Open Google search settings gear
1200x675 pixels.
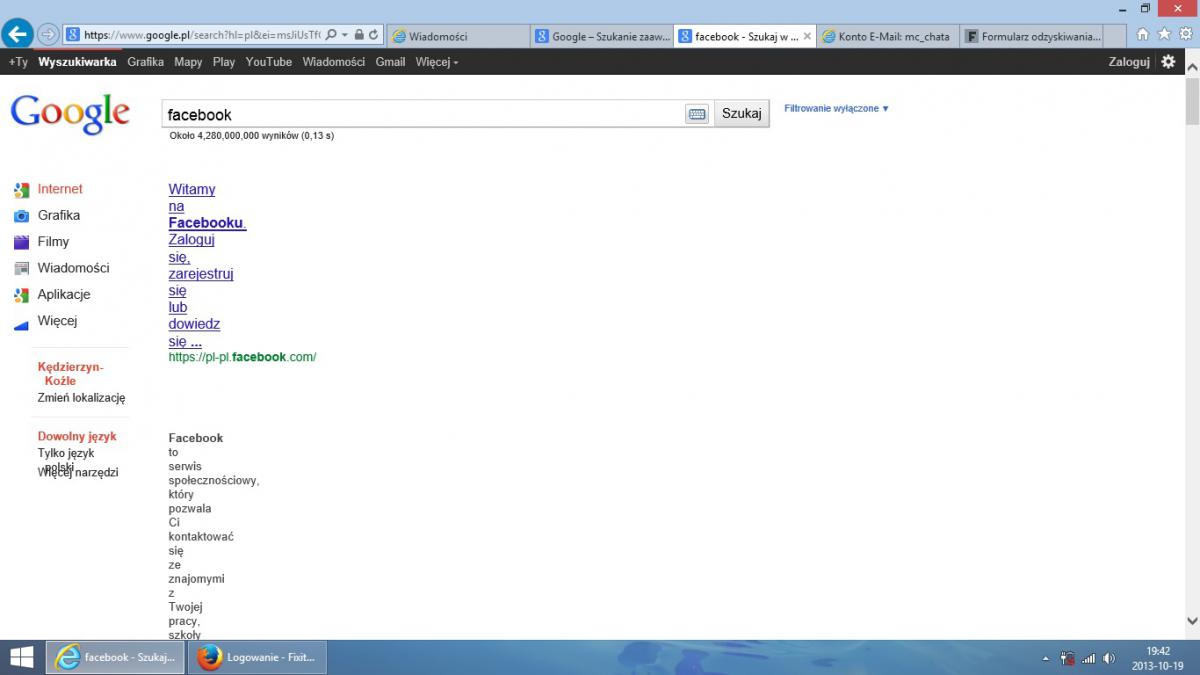coord(1168,62)
